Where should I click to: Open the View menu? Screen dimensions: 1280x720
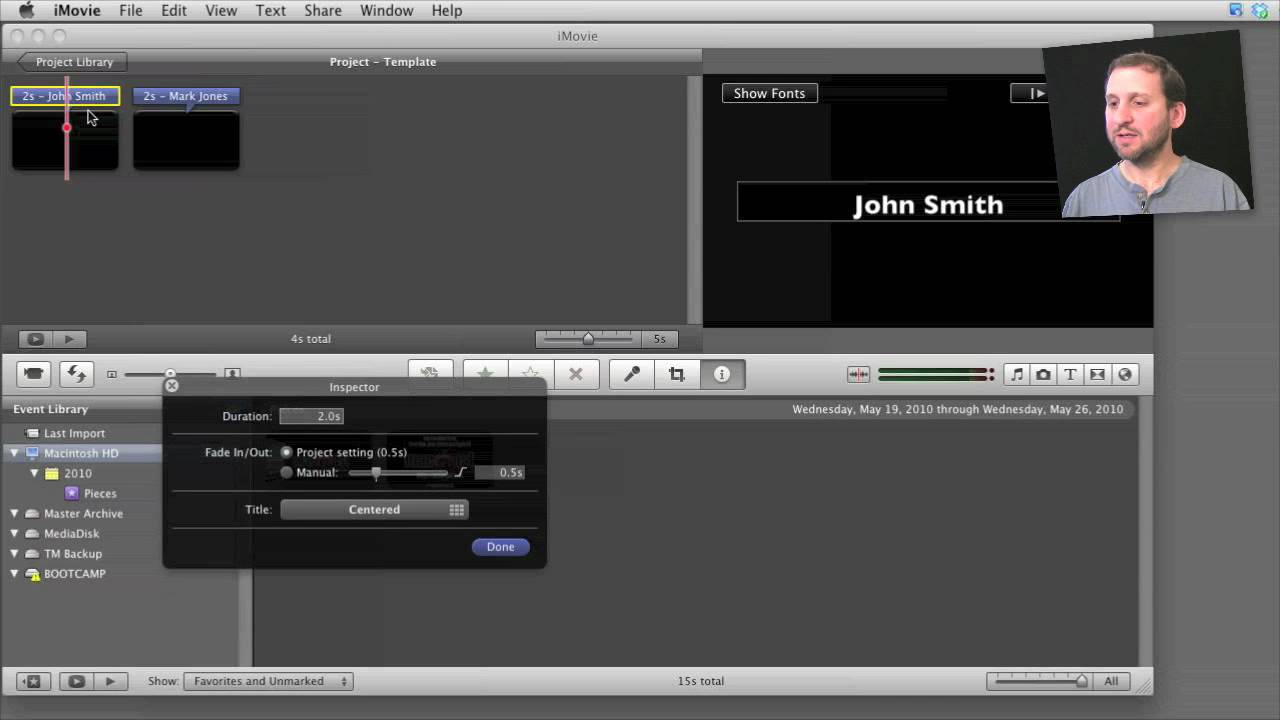coord(221,10)
